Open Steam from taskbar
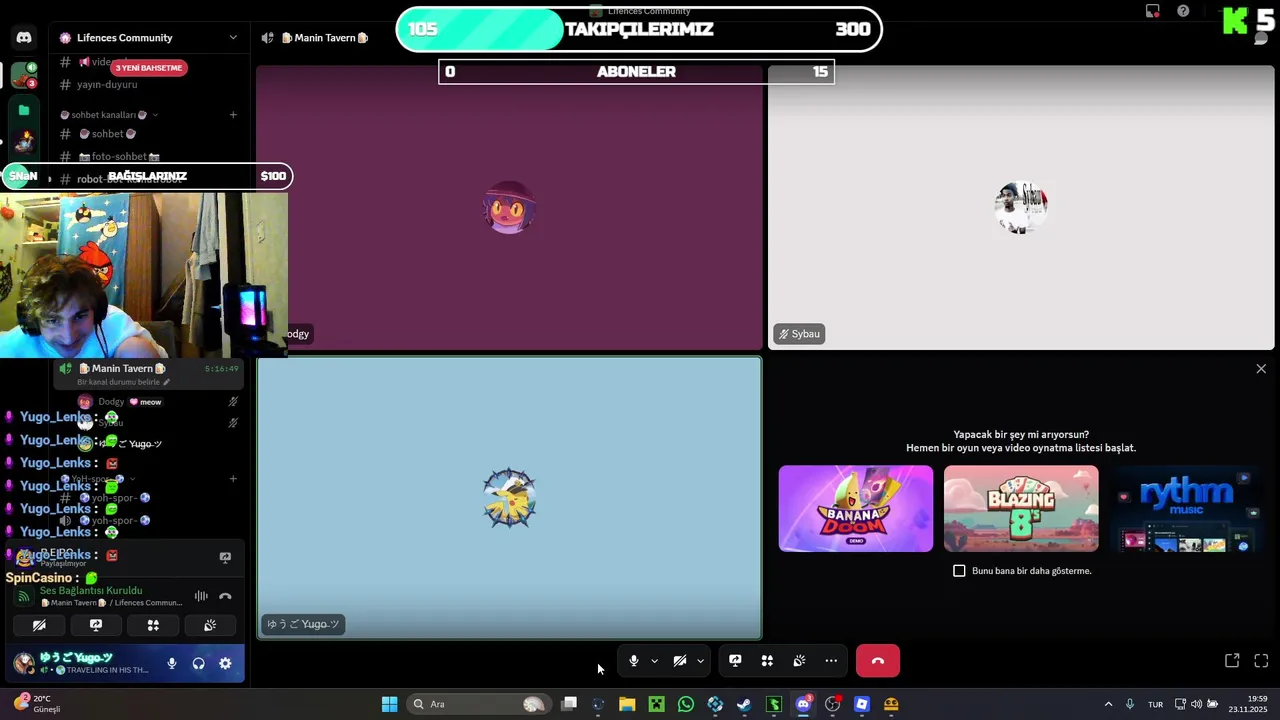Screen dimensions: 1280x720 (744, 704)
